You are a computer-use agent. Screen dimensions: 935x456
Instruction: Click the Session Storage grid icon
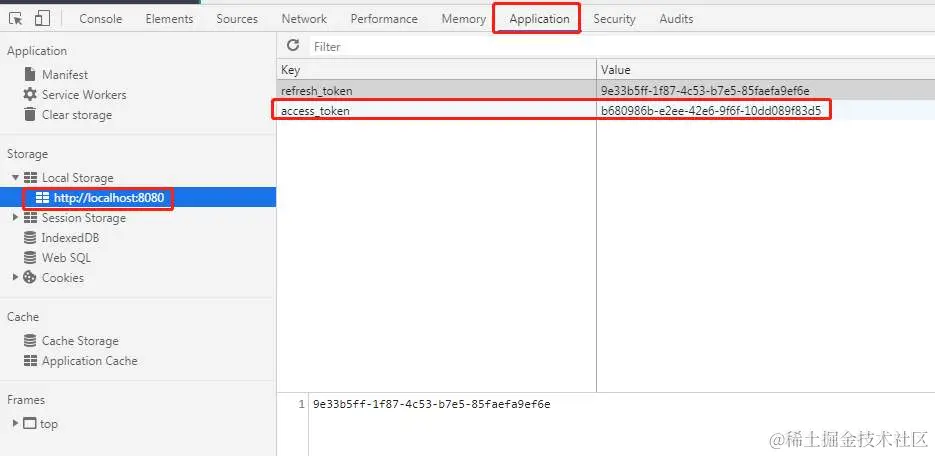point(30,218)
